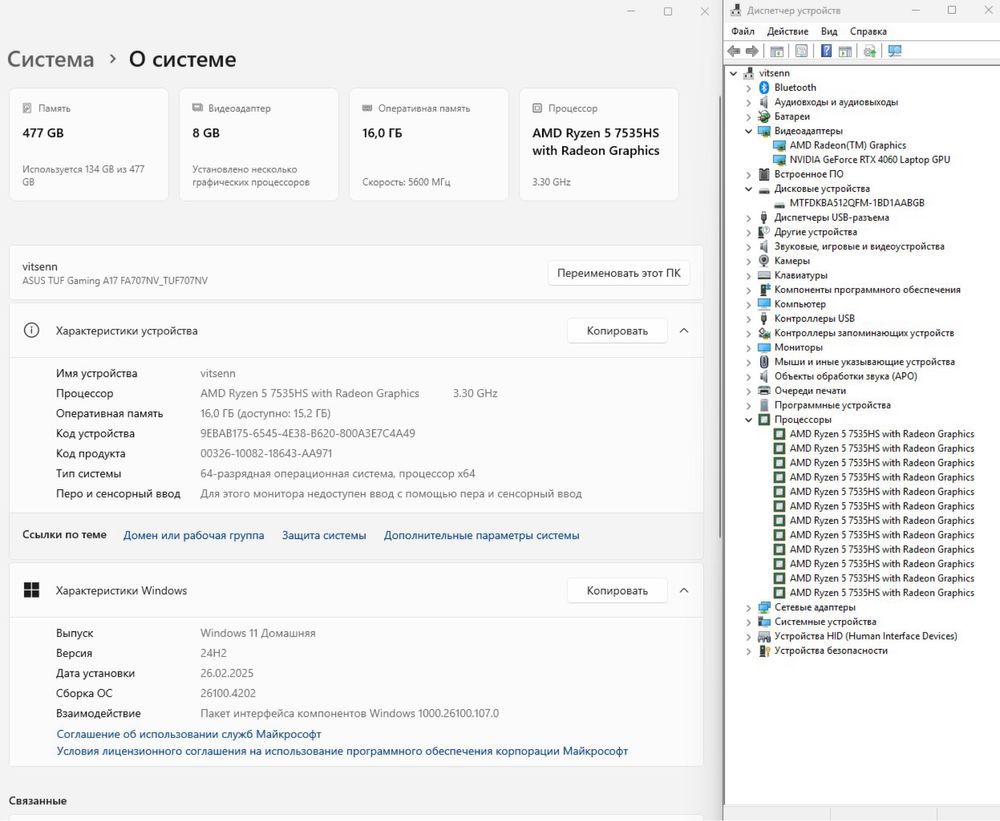Click the Компьютер category icon

tap(764, 304)
